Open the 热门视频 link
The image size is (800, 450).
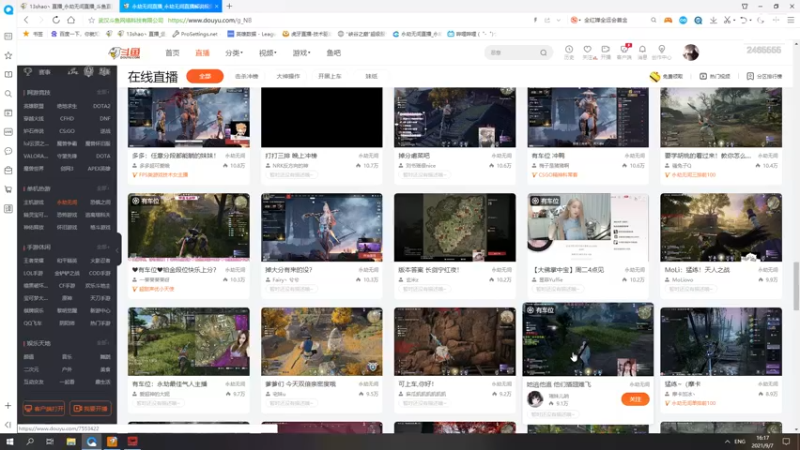point(715,76)
